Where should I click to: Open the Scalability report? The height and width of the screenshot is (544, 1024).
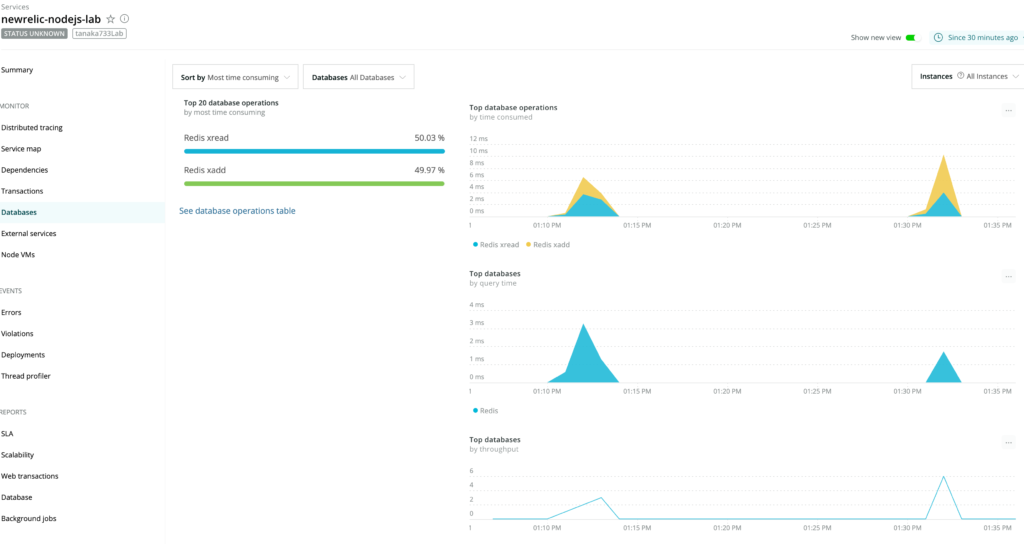pos(18,455)
